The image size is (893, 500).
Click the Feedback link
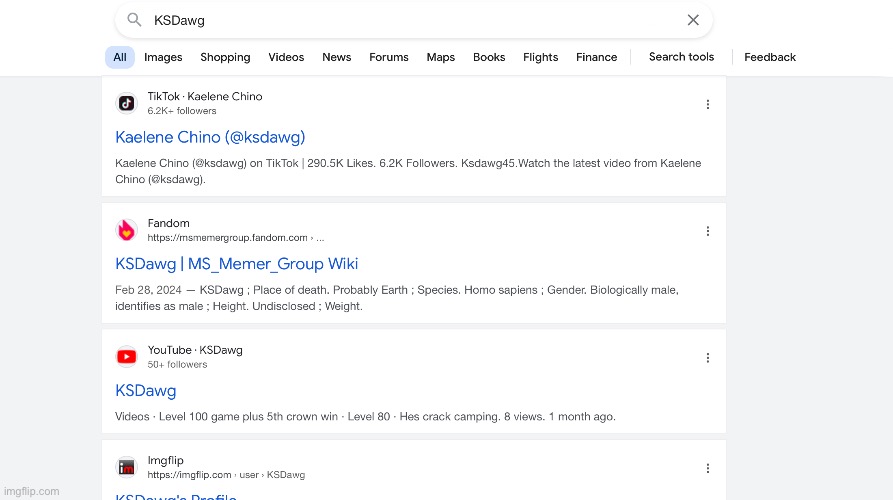click(770, 57)
